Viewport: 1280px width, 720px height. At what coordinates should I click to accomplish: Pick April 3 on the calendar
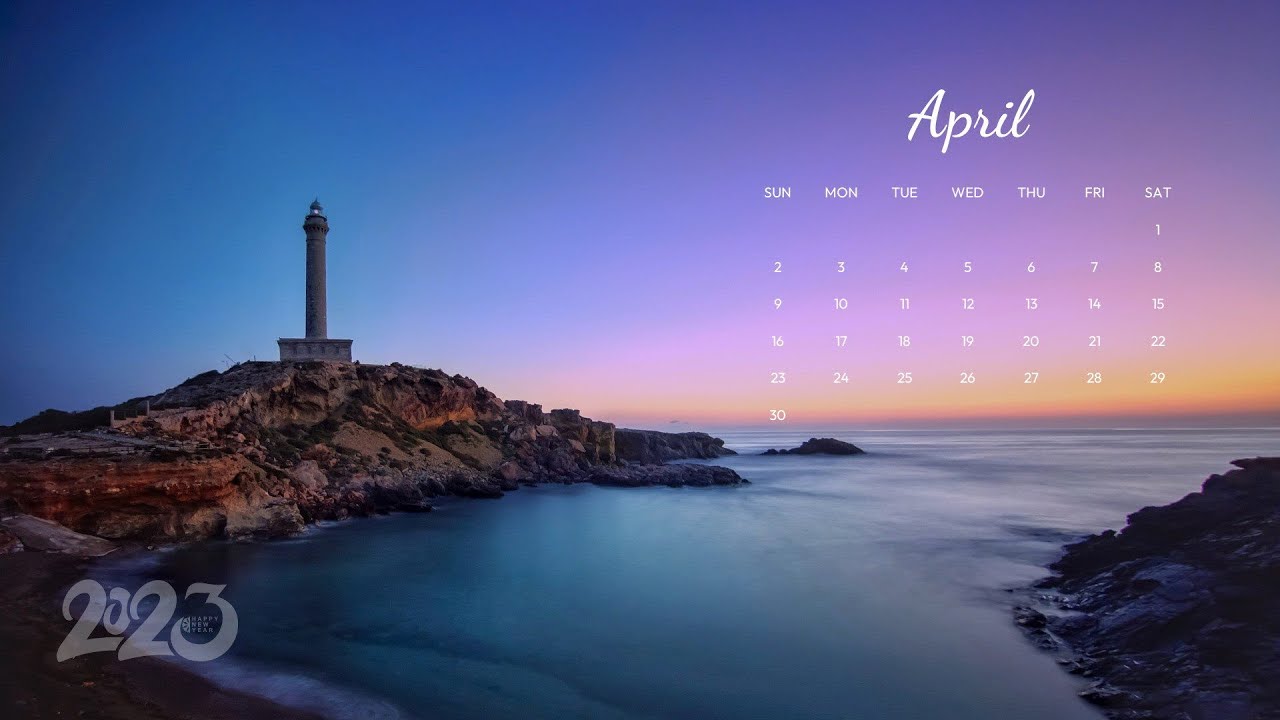click(841, 267)
